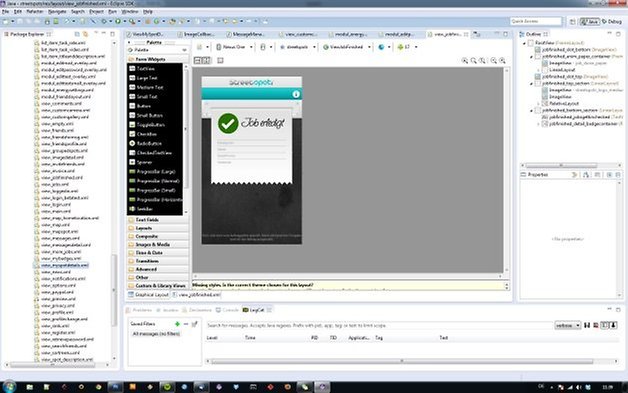Pick the CheckedTextView palette widget
628x393 pixels.
(155, 153)
